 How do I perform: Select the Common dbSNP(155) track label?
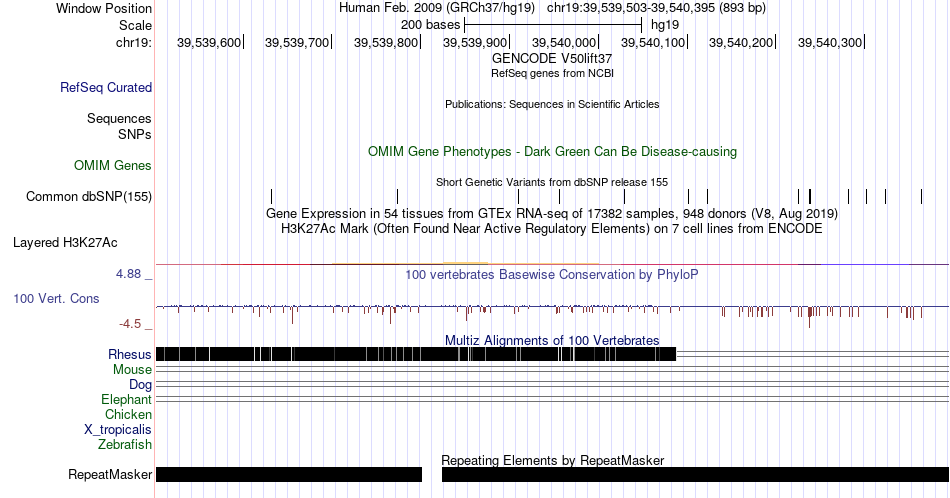point(89,196)
